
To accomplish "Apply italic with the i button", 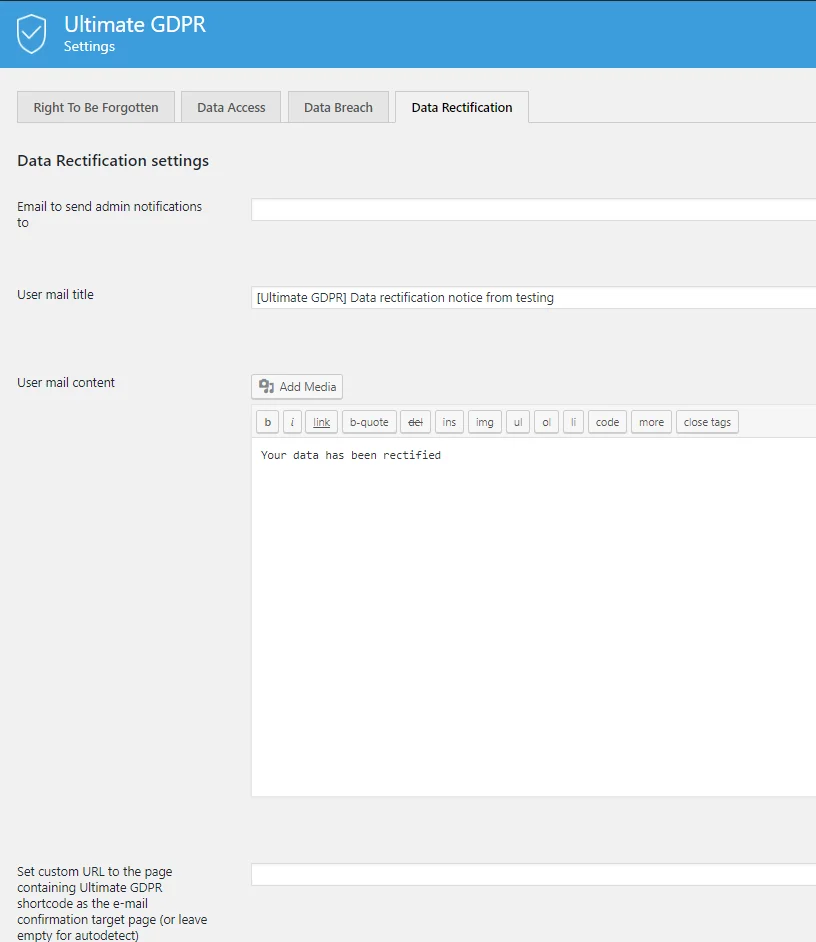I will pyautogui.click(x=291, y=422).
